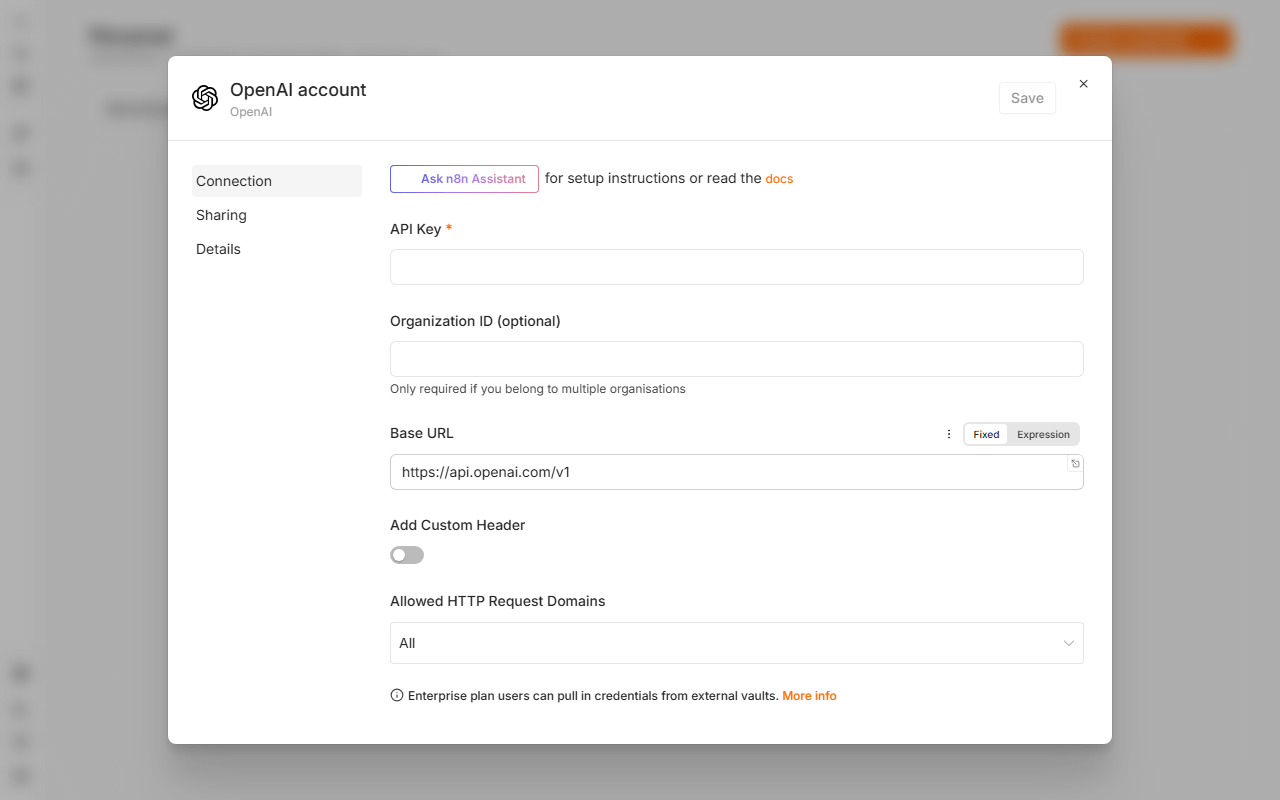Select the Fixed mode for Base URL
Viewport: 1280px width, 800px height.
coord(986,434)
